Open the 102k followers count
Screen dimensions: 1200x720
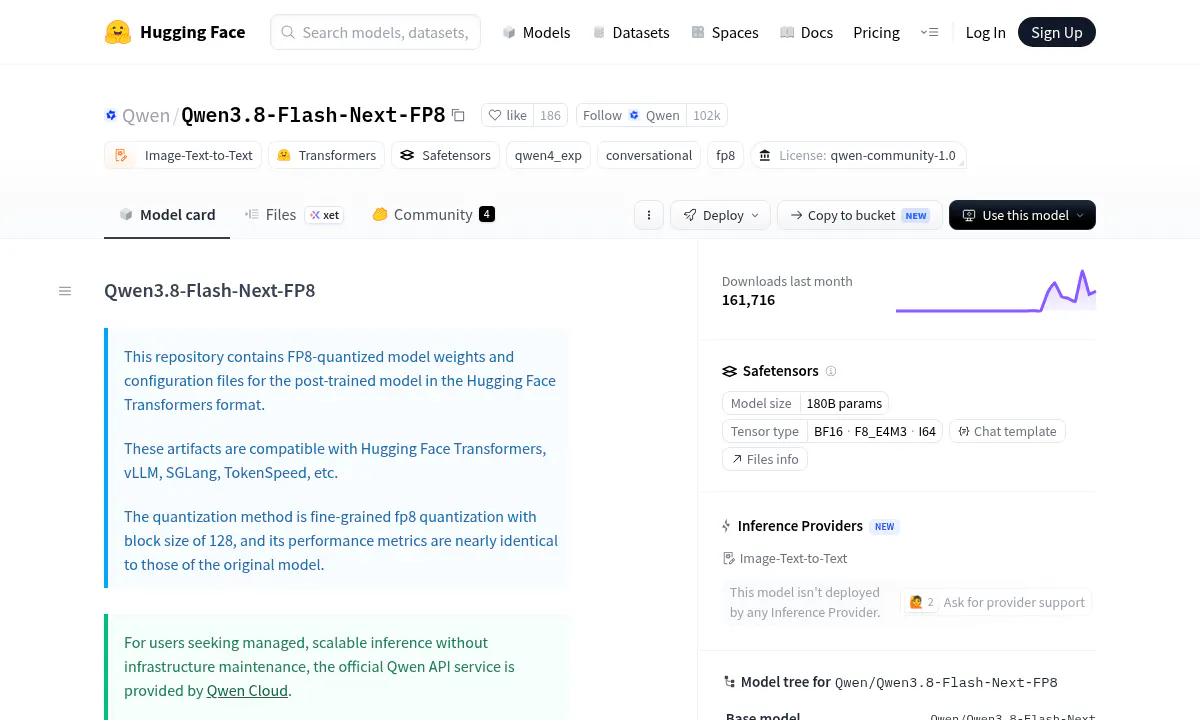[x=706, y=115]
